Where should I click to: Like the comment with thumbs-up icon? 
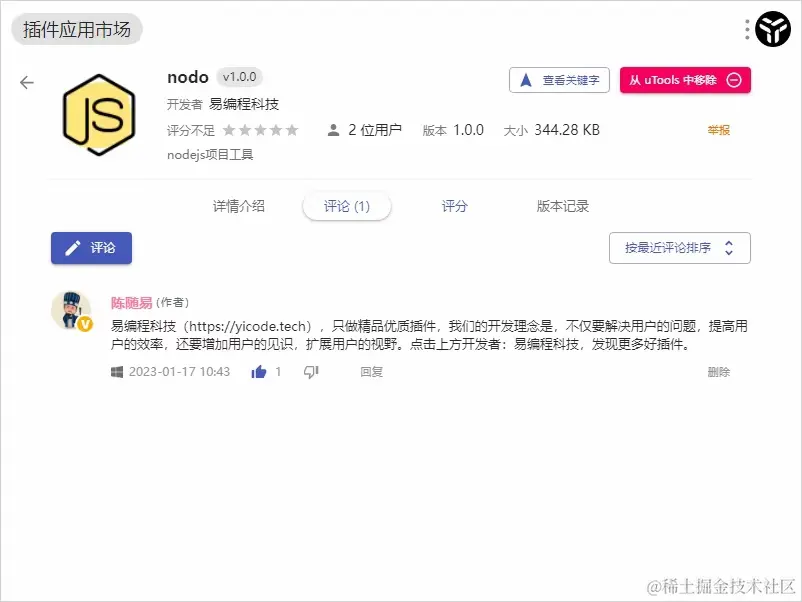click(259, 372)
